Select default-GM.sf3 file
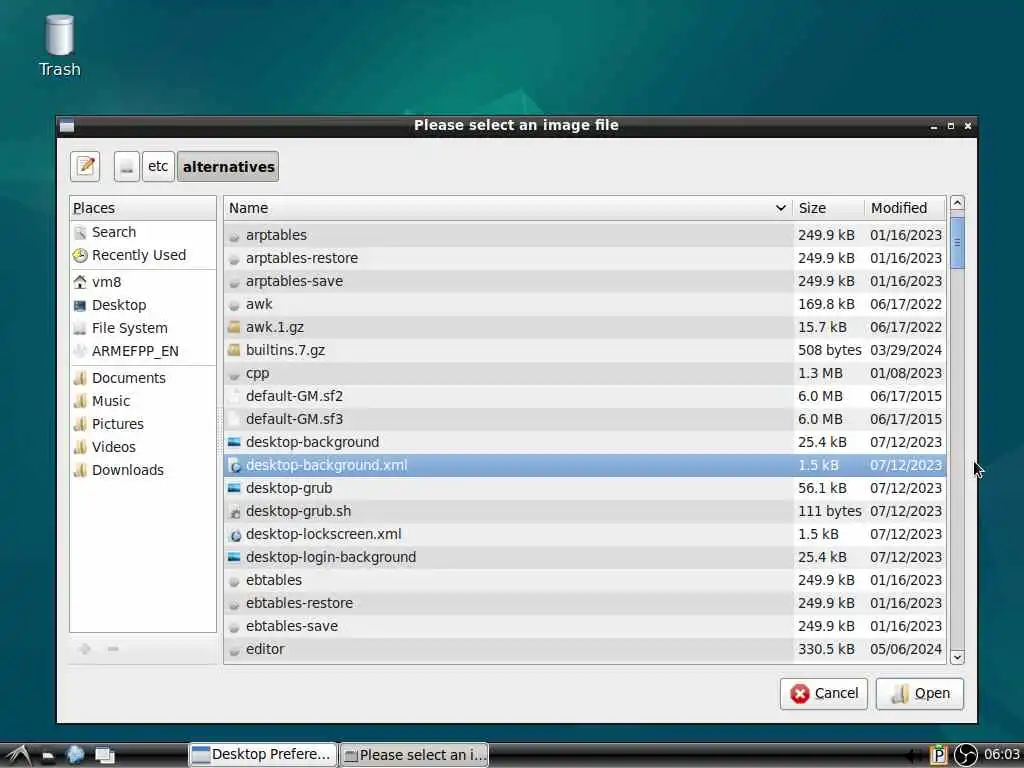Viewport: 1024px width, 768px height. pyautogui.click(x=584, y=419)
